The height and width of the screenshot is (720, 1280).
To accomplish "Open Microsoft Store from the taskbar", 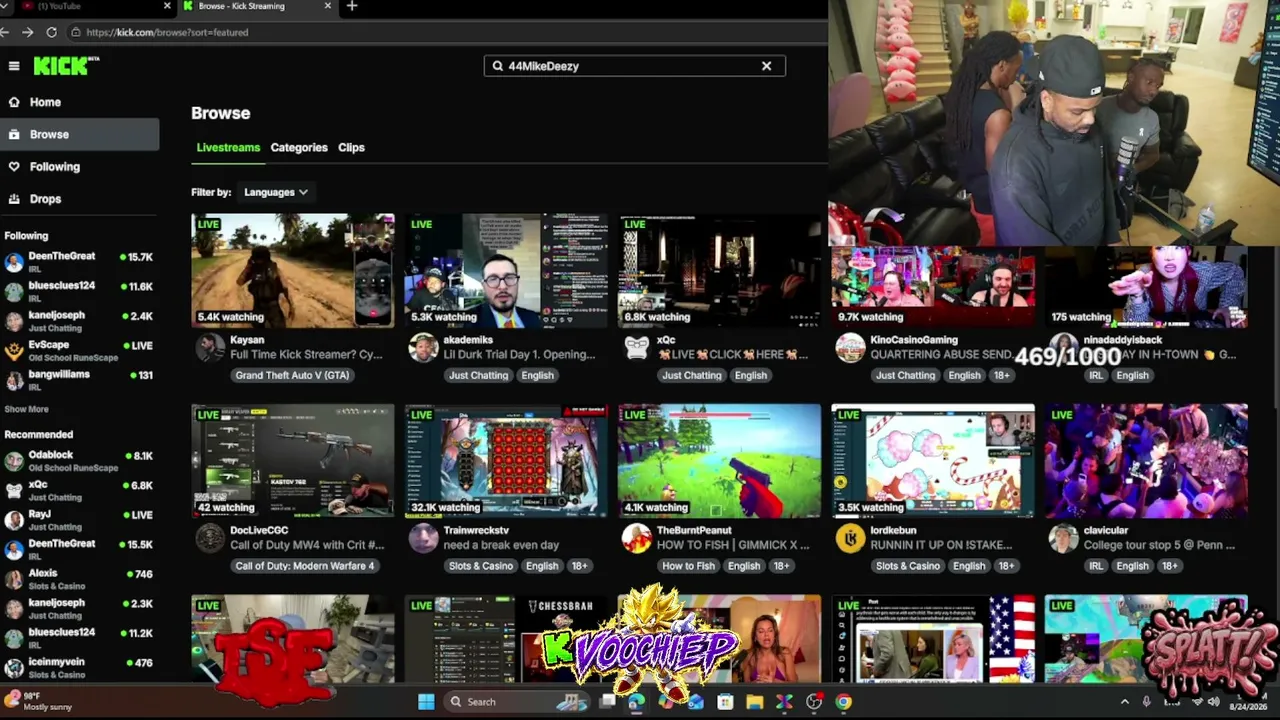I will pos(725,702).
